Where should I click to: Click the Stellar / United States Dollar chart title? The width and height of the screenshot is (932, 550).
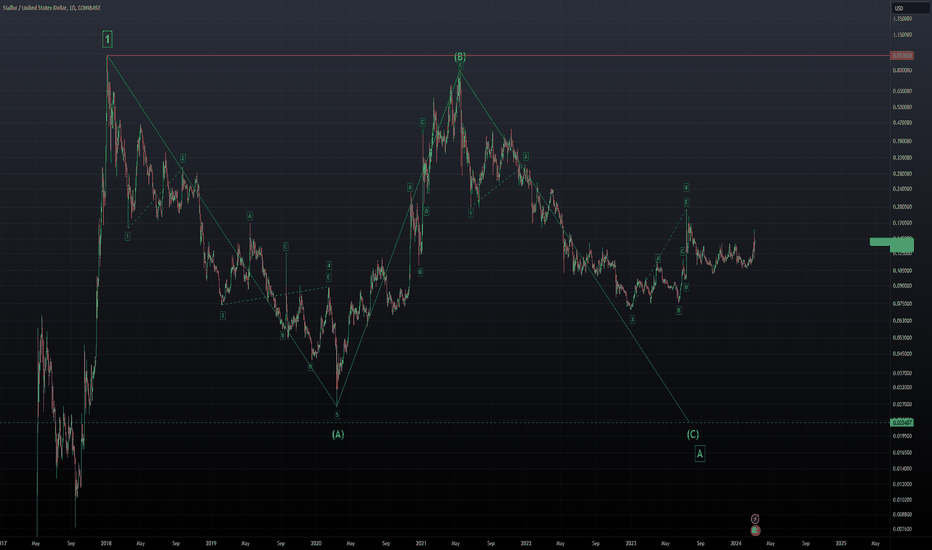pos(51,8)
